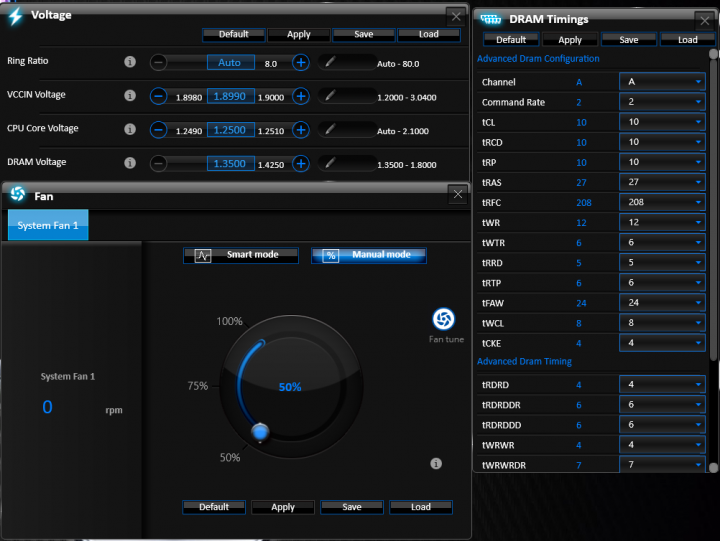Decrease DRAM Voltage with minus button

(158, 163)
